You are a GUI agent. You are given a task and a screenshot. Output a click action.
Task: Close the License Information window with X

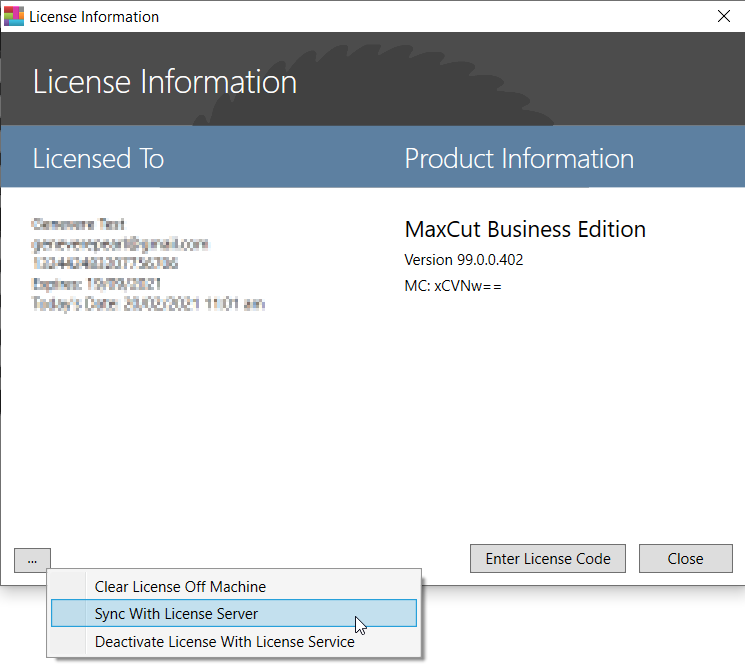[x=724, y=16]
